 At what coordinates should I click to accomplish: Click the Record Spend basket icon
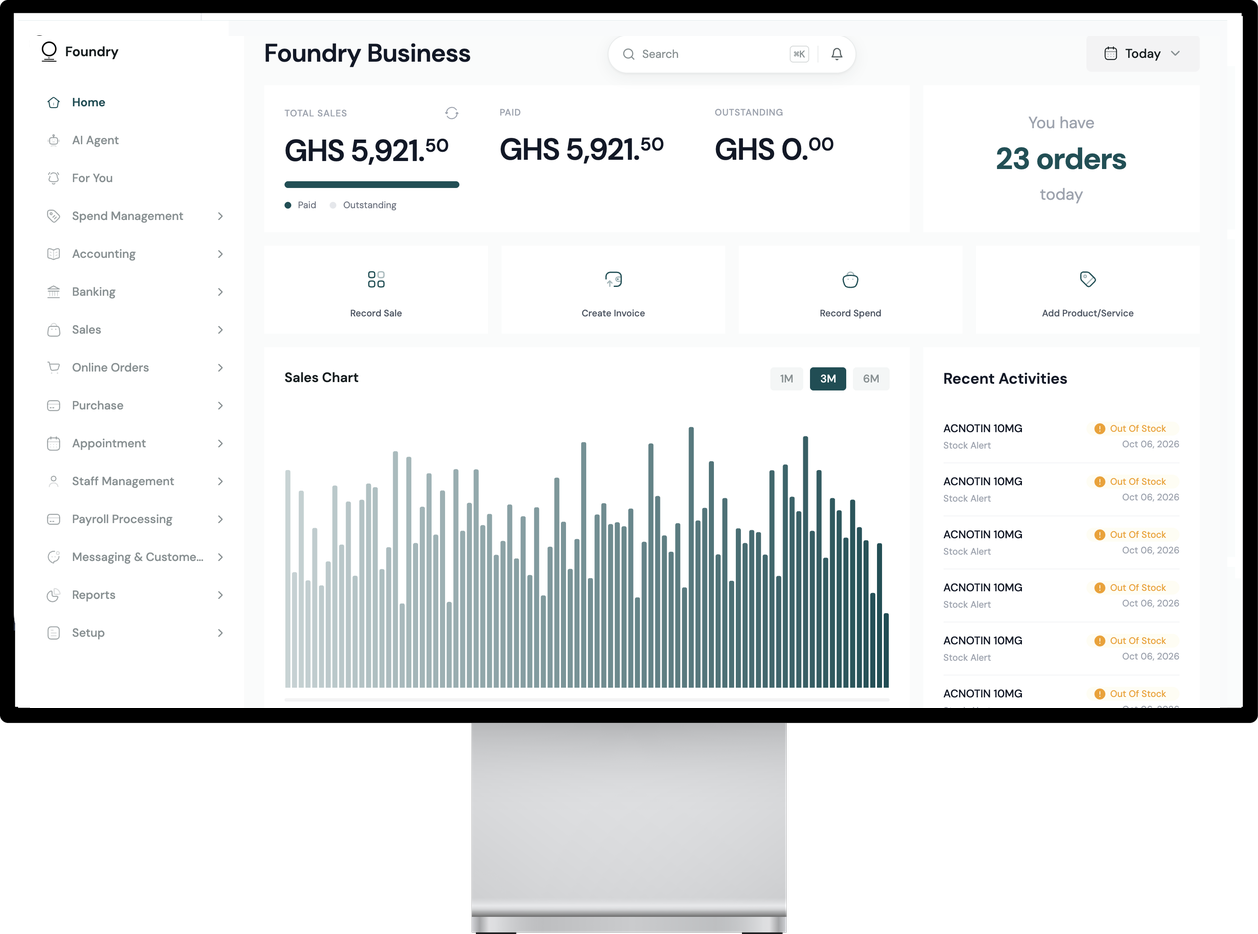tap(850, 279)
